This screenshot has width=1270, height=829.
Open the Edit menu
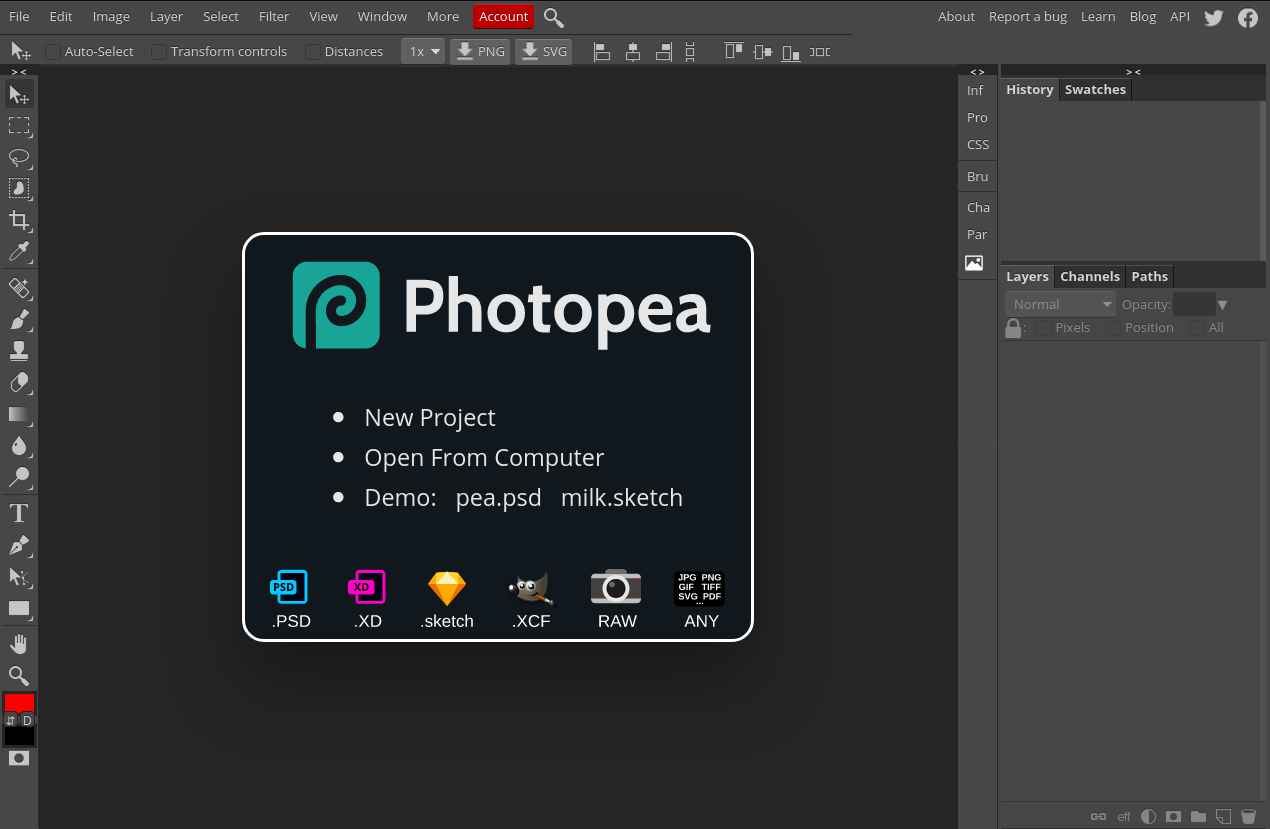point(61,17)
